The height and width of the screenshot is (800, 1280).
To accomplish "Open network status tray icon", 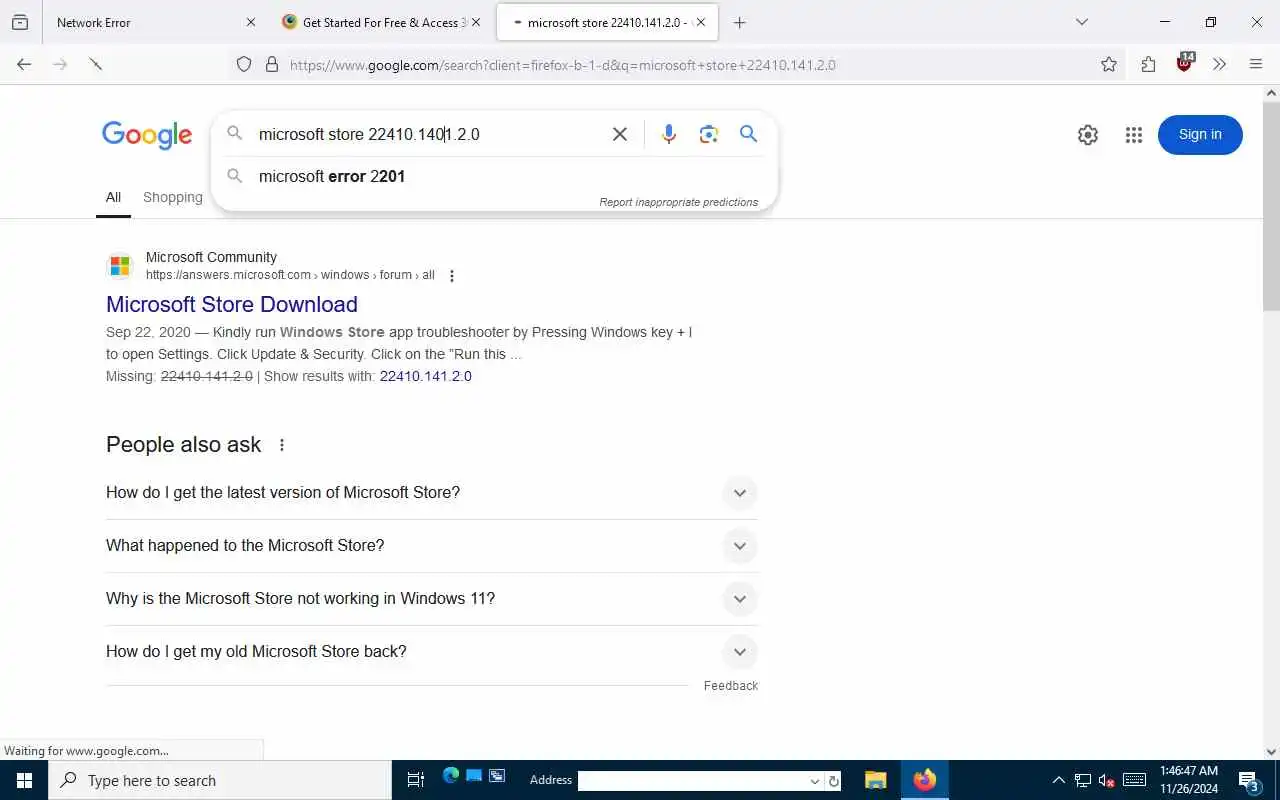I will tap(1083, 780).
